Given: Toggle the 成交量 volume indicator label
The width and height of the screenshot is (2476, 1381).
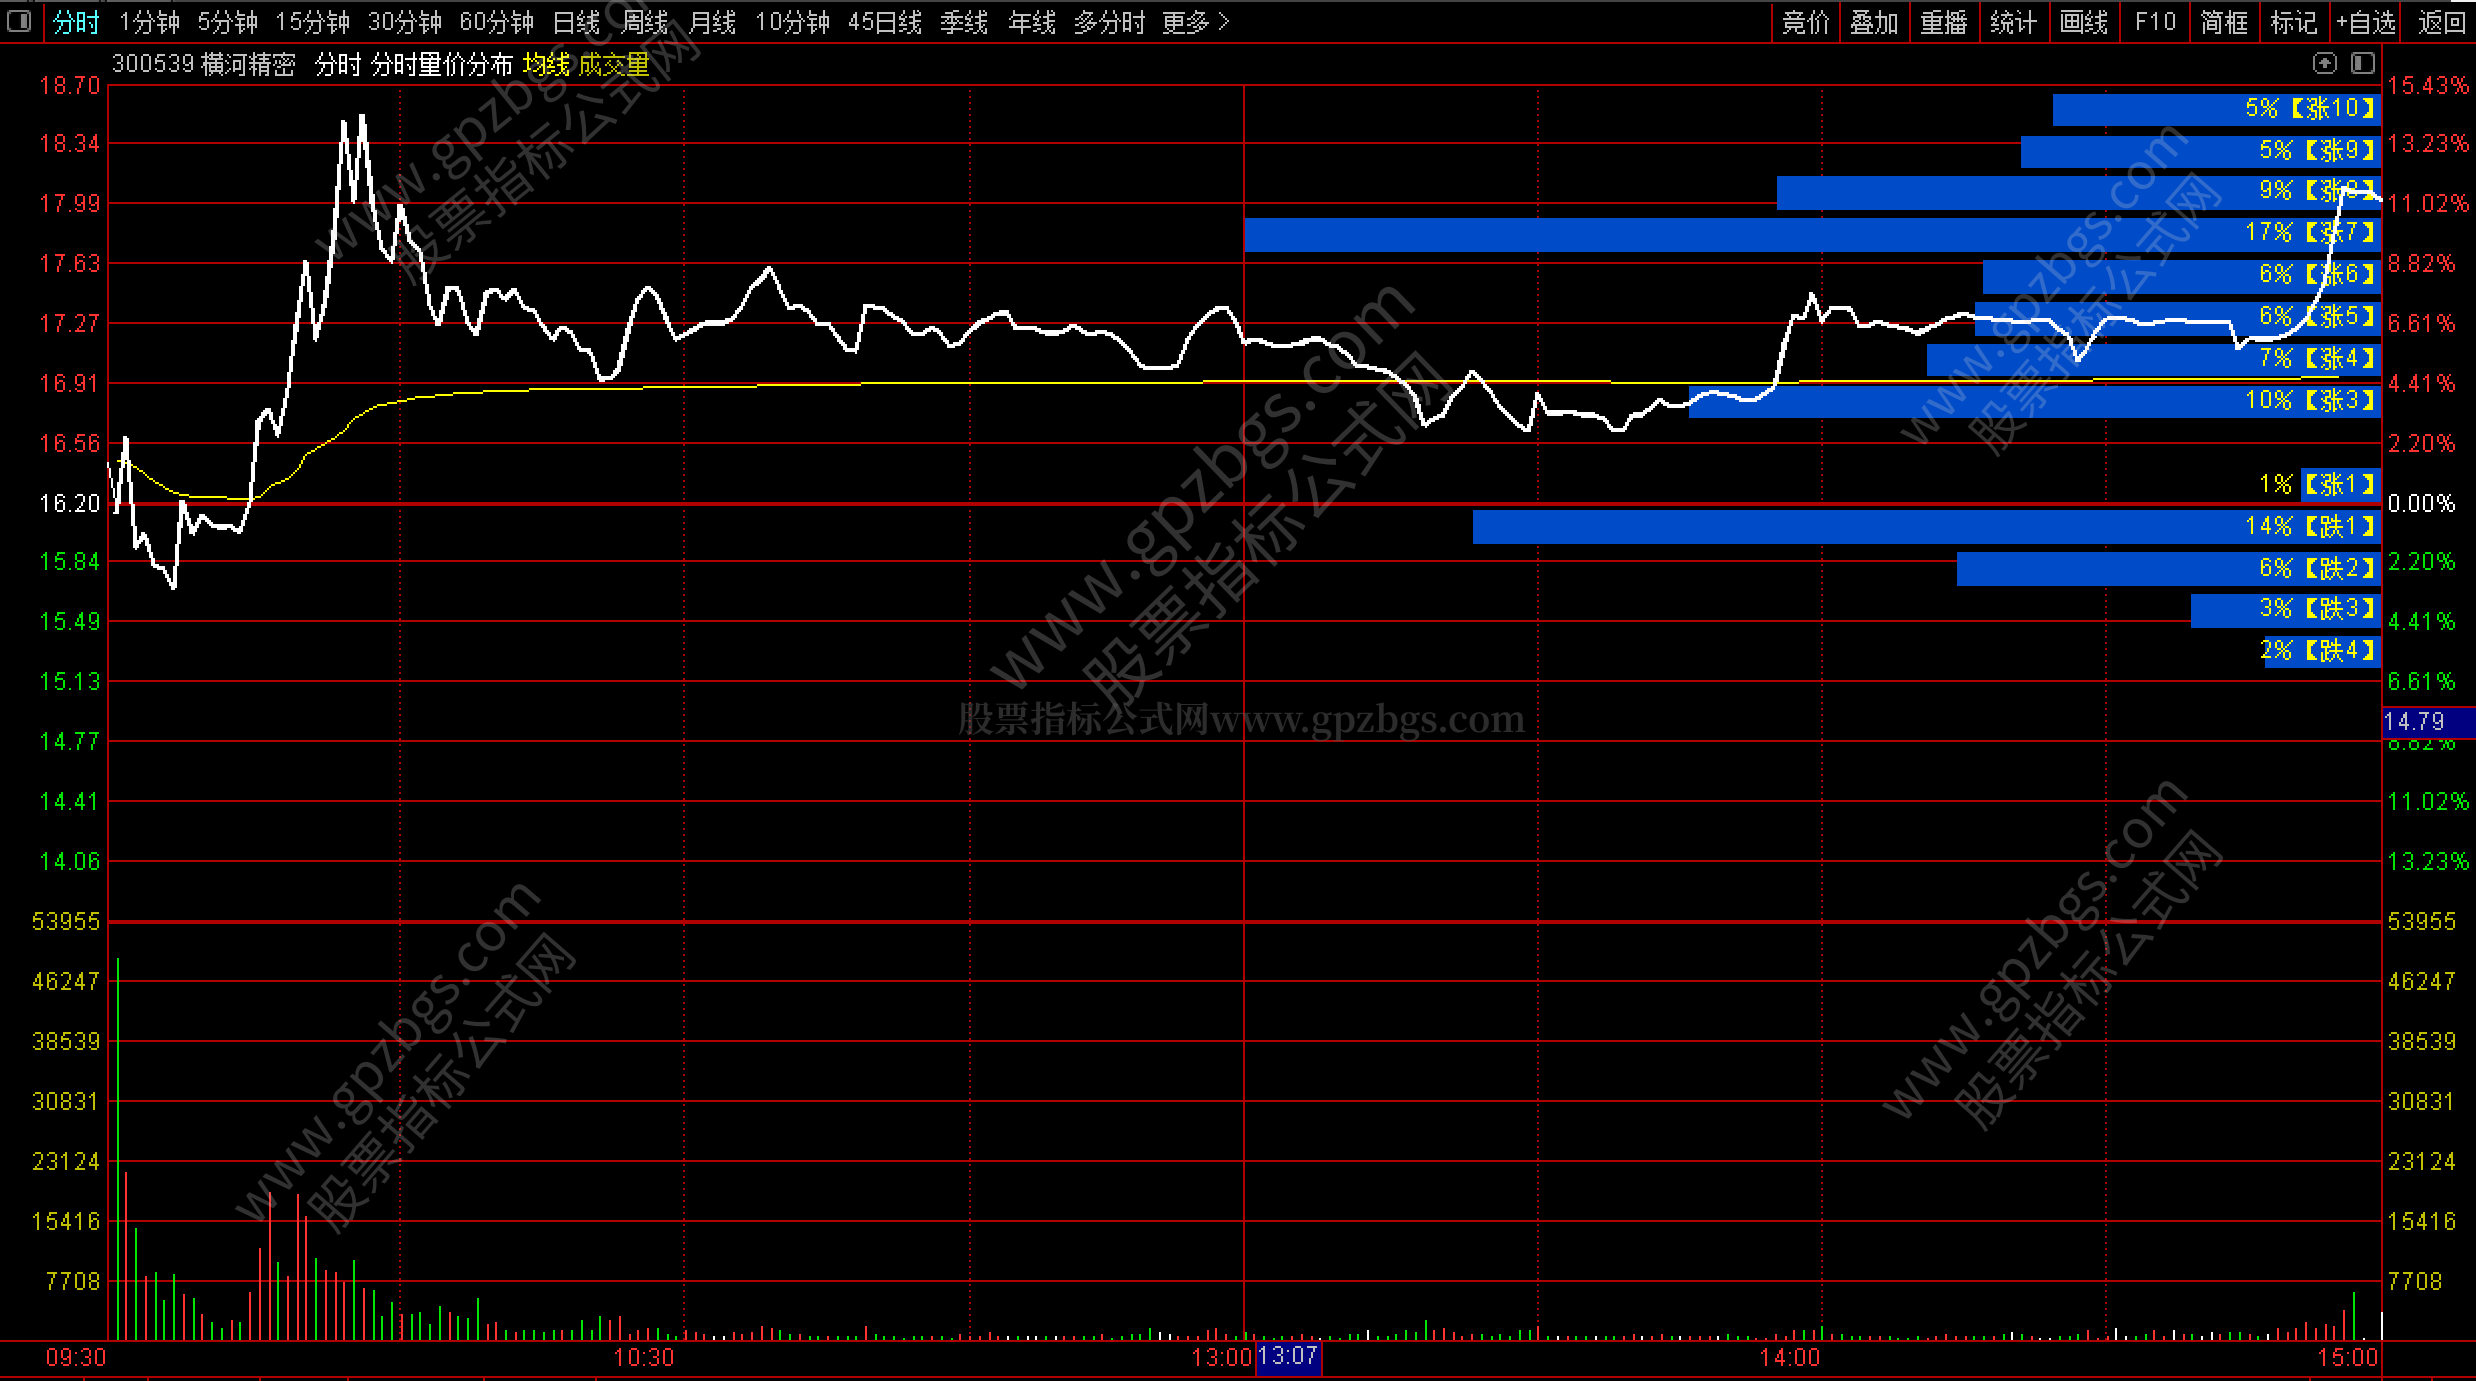Looking at the screenshot, I should pyautogui.click(x=613, y=65).
